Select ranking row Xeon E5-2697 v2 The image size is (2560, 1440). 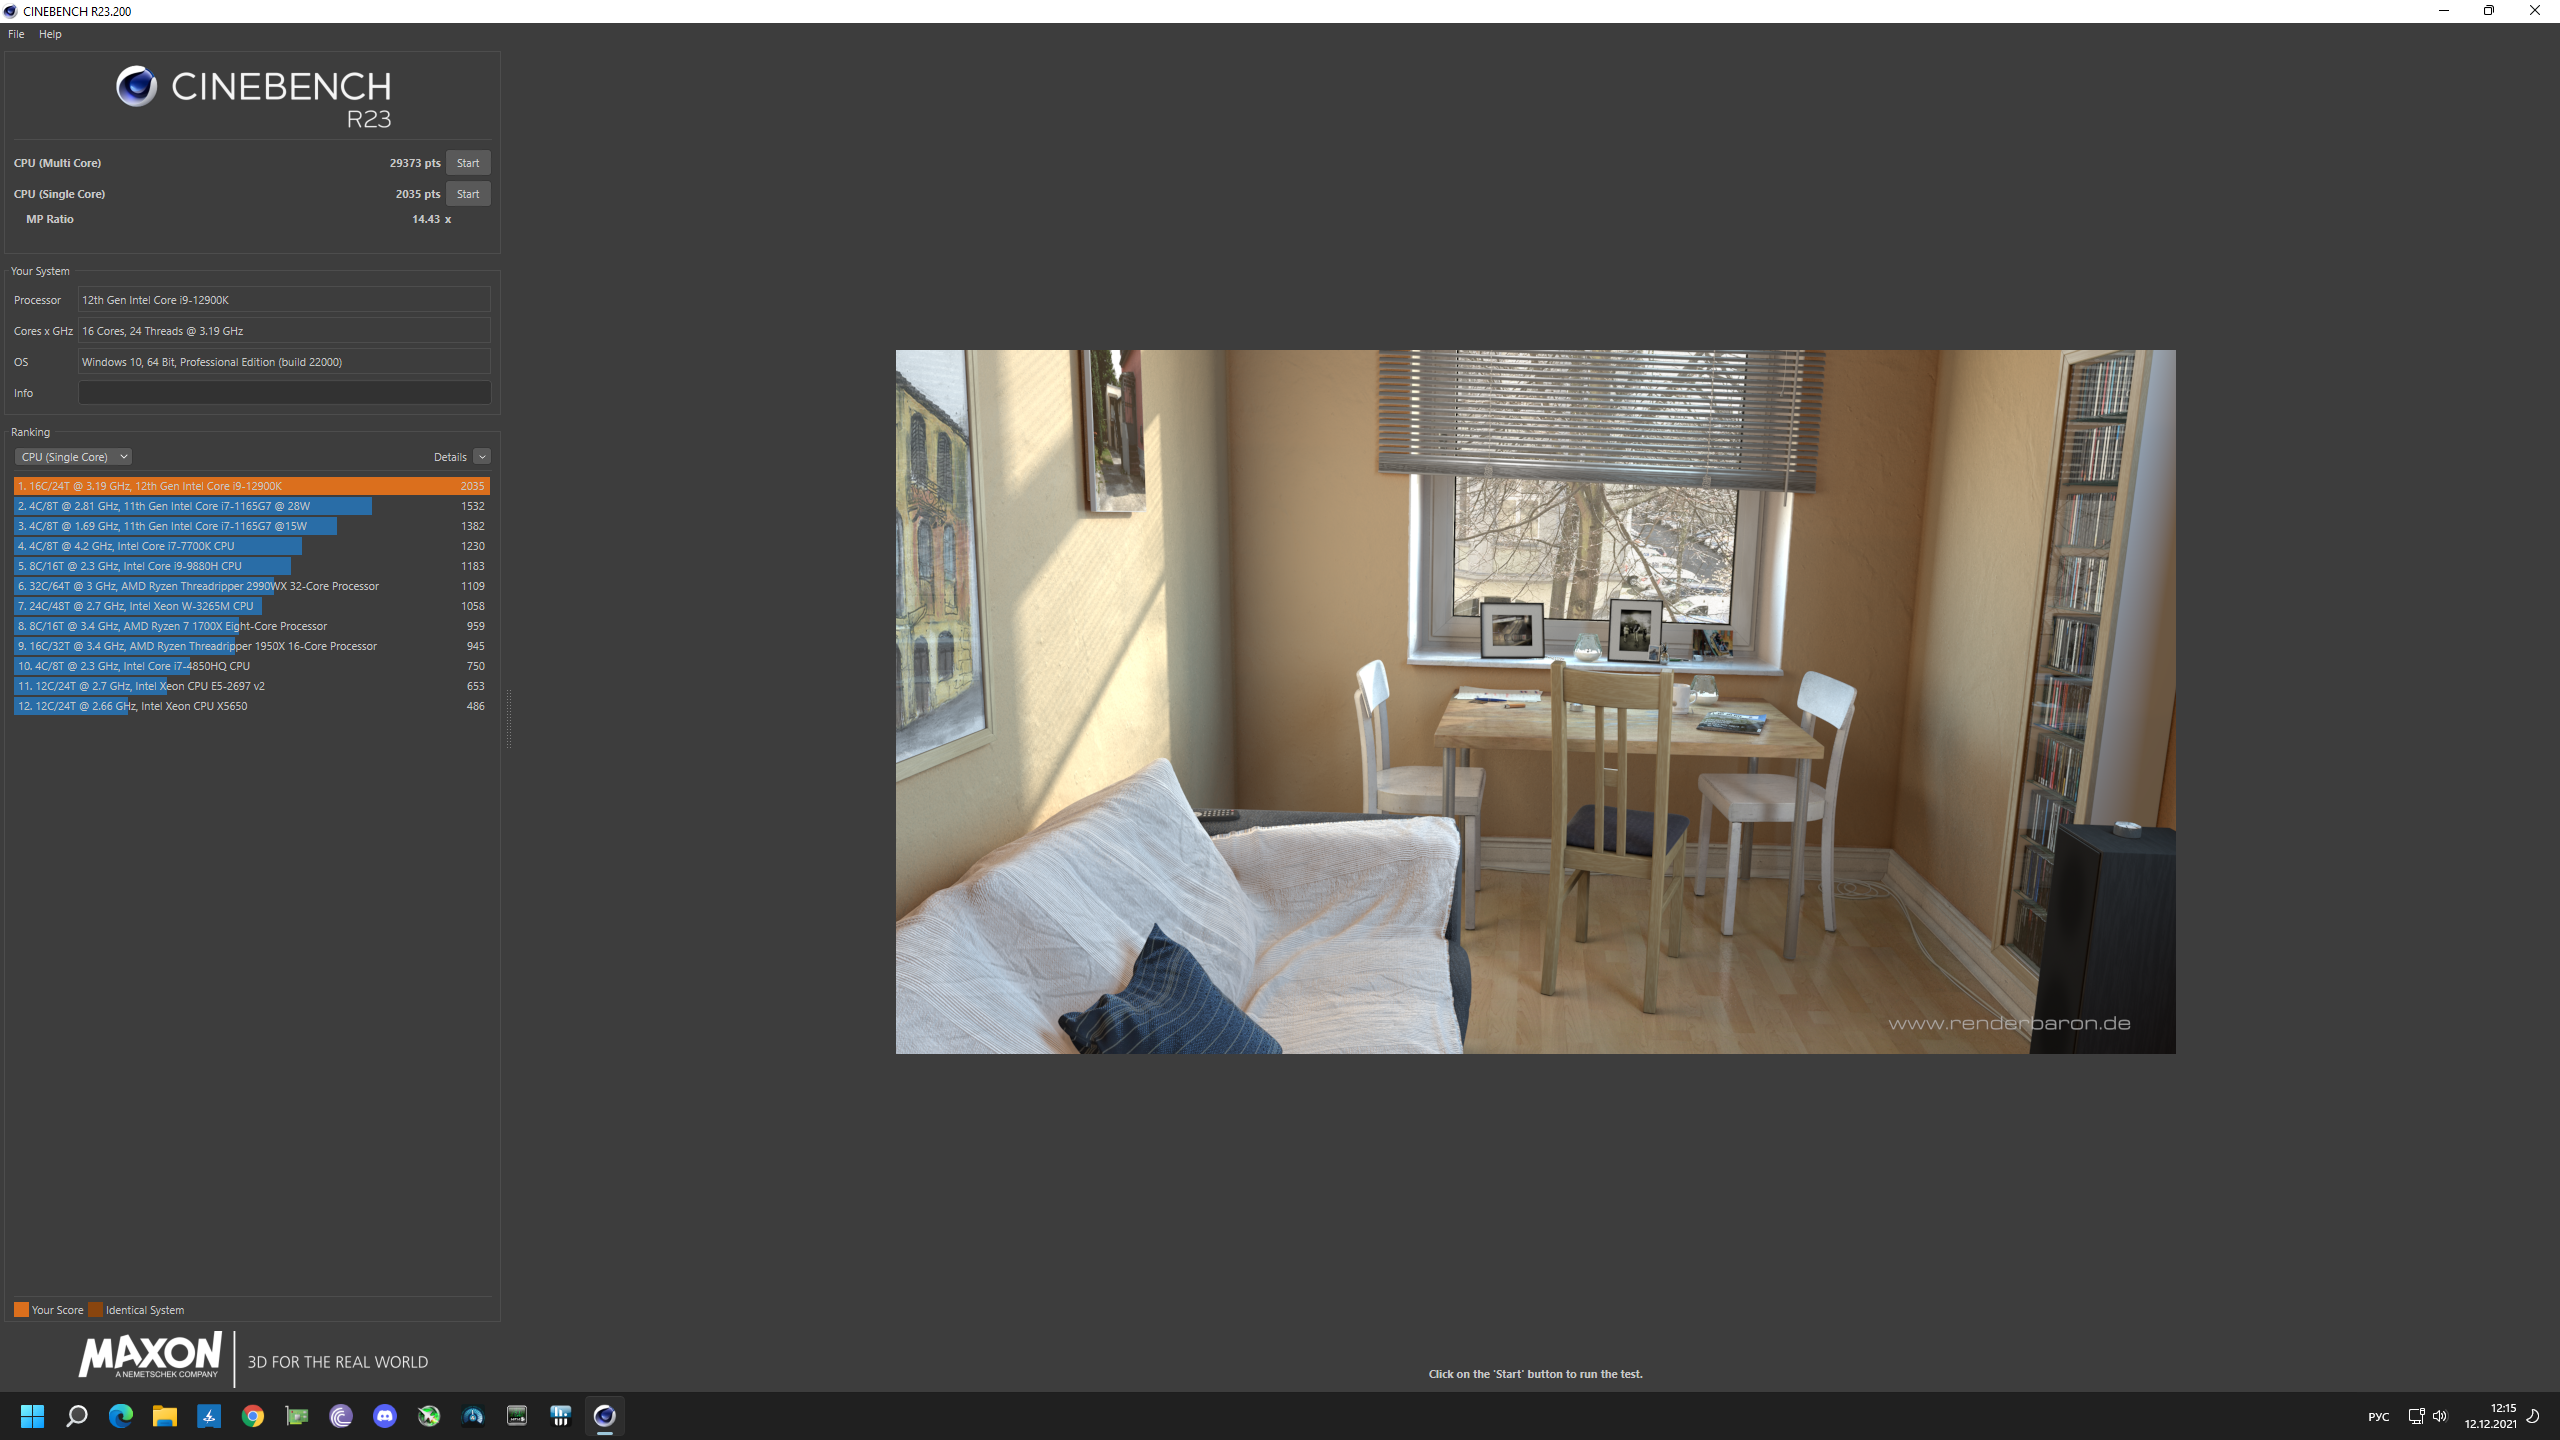click(252, 686)
